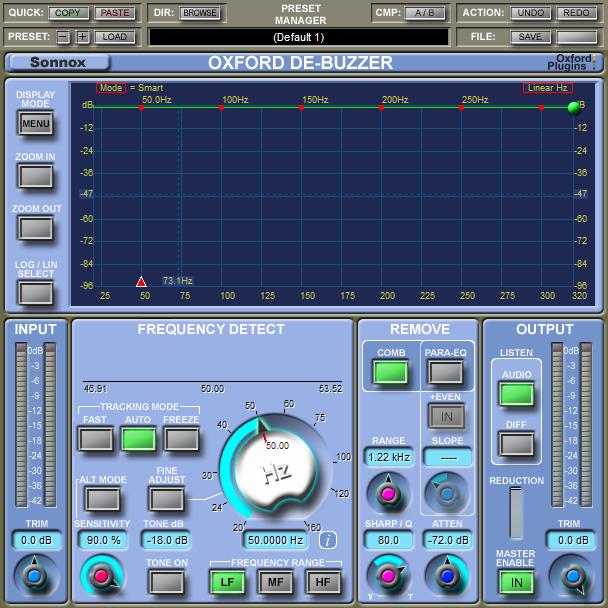Click the Range knob
Screen dimensions: 608x608
click(x=388, y=493)
